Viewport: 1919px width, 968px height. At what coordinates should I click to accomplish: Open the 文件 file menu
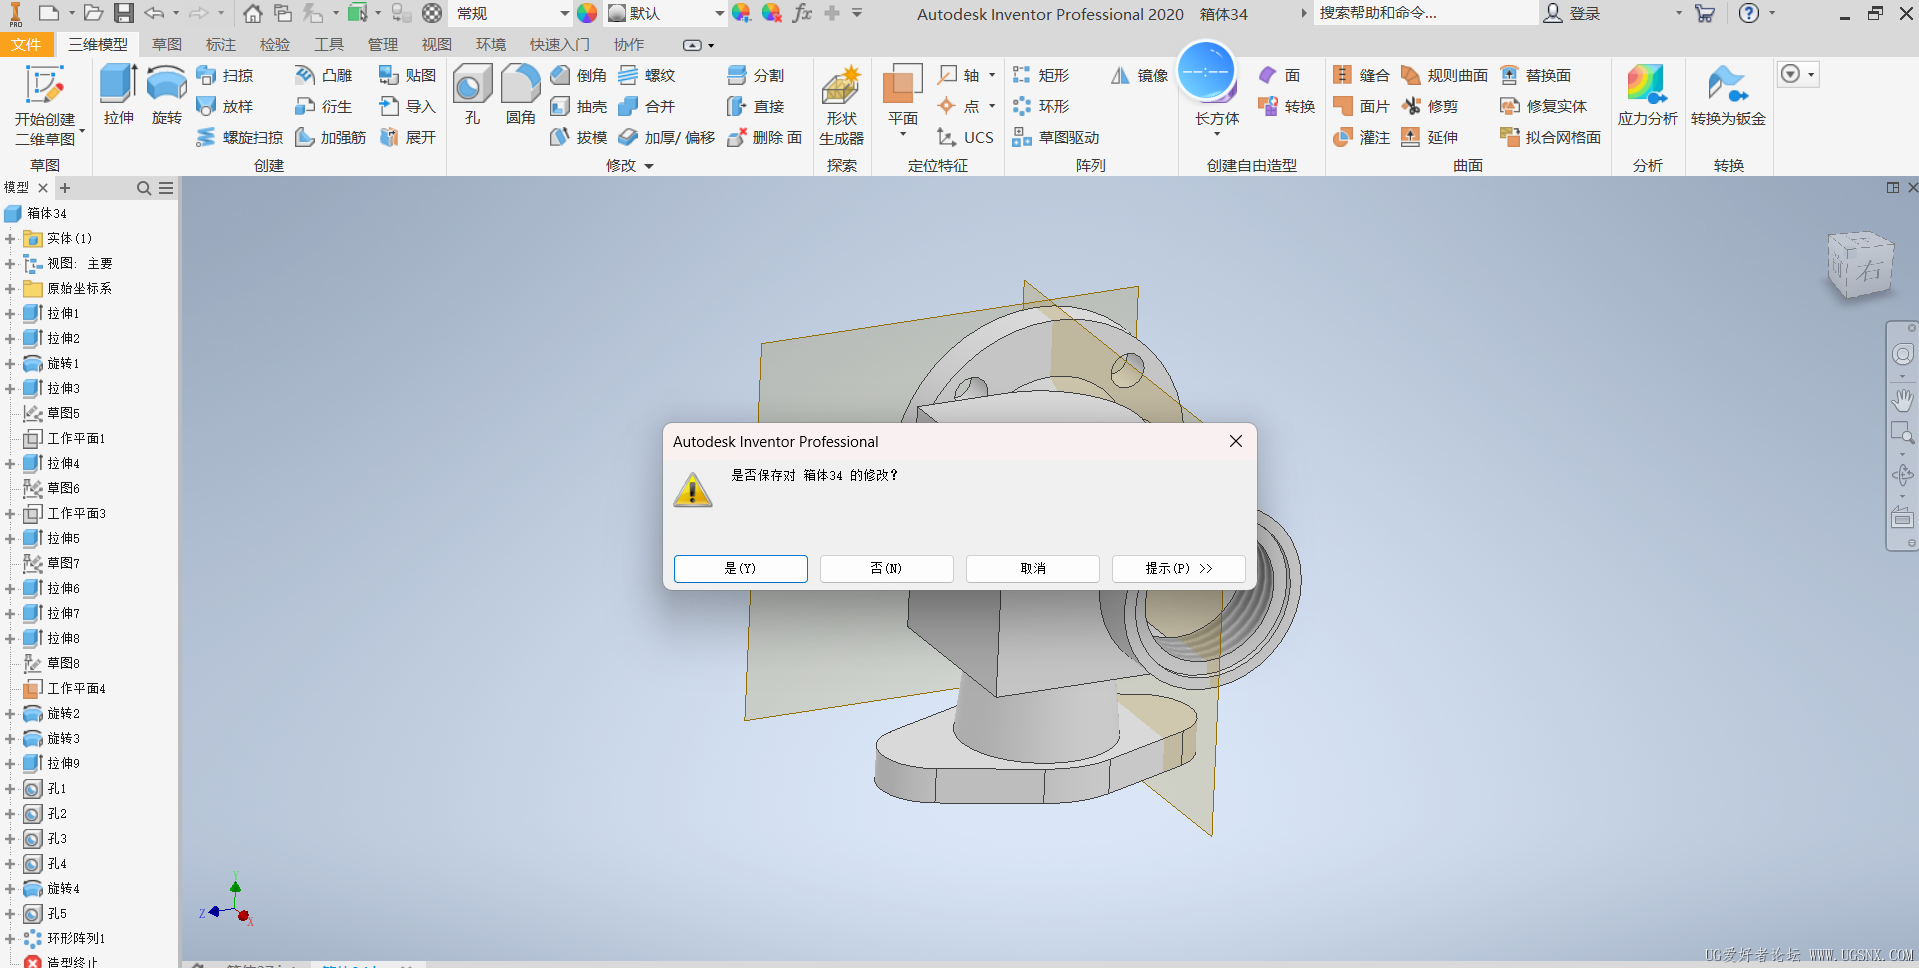27,45
